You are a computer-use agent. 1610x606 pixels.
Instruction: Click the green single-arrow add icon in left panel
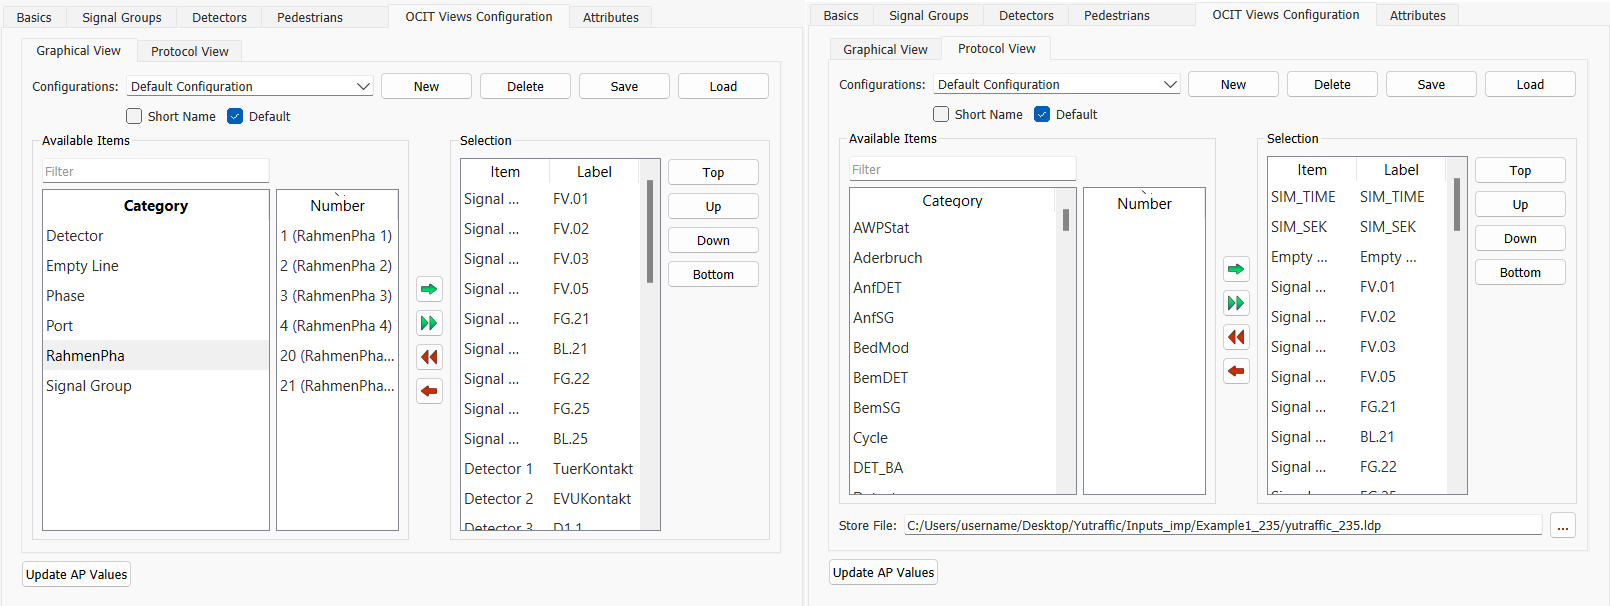tap(429, 289)
